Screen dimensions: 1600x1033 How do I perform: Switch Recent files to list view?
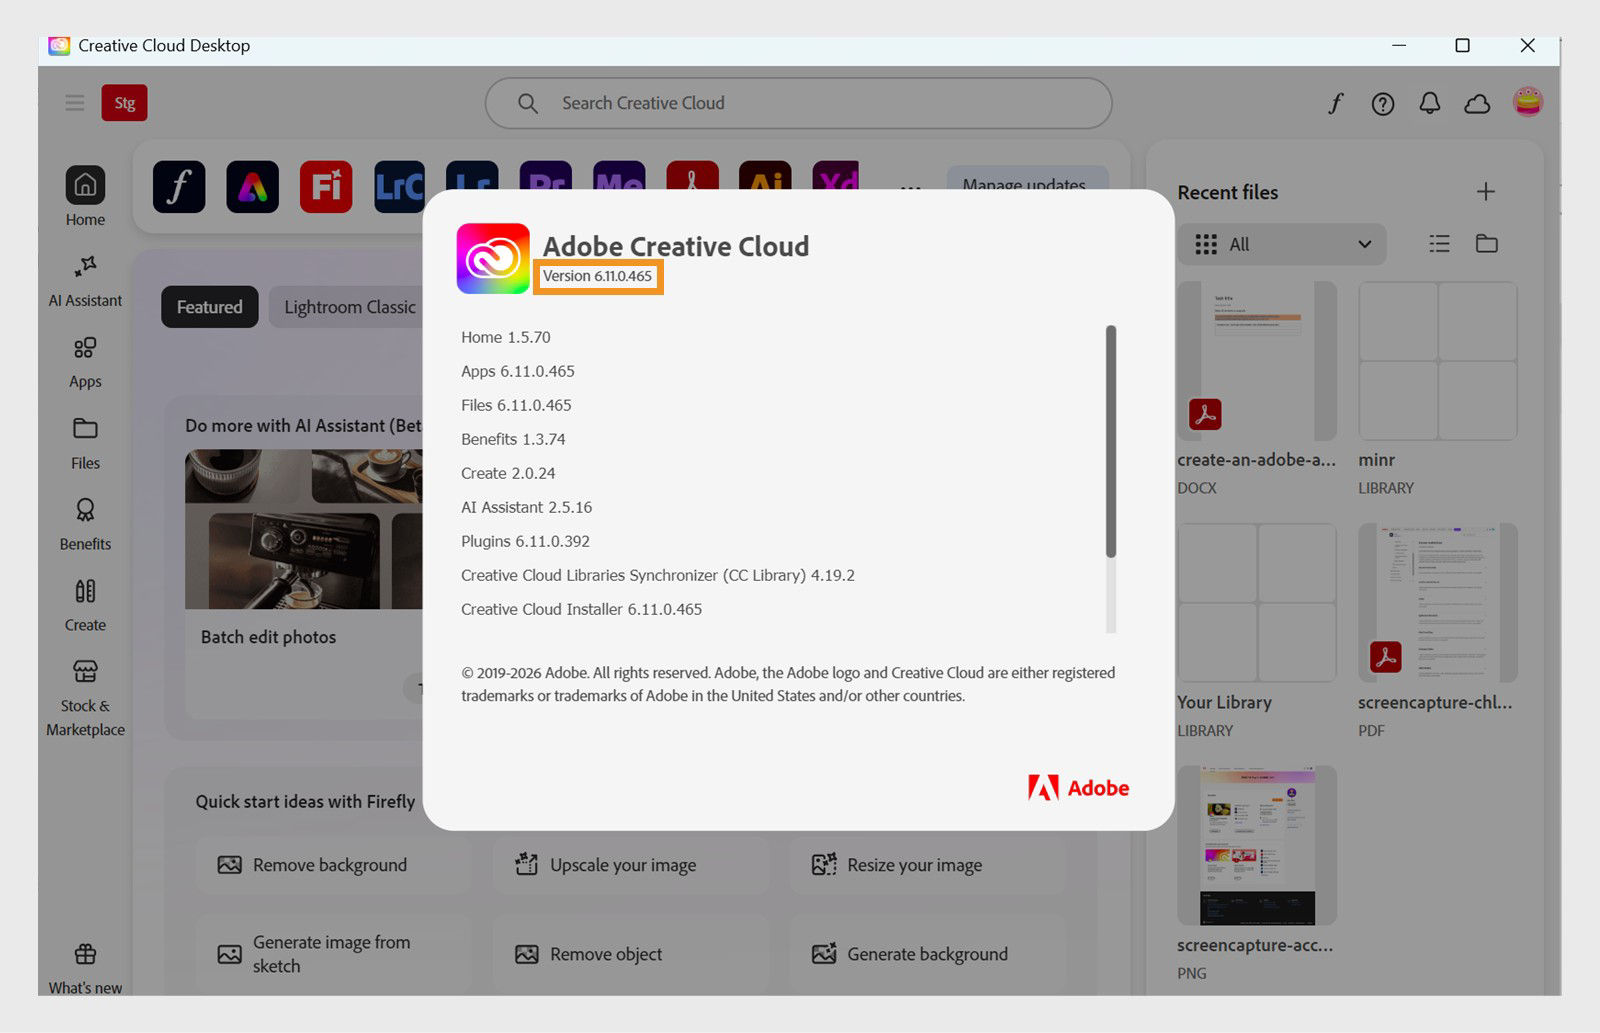[1439, 243]
